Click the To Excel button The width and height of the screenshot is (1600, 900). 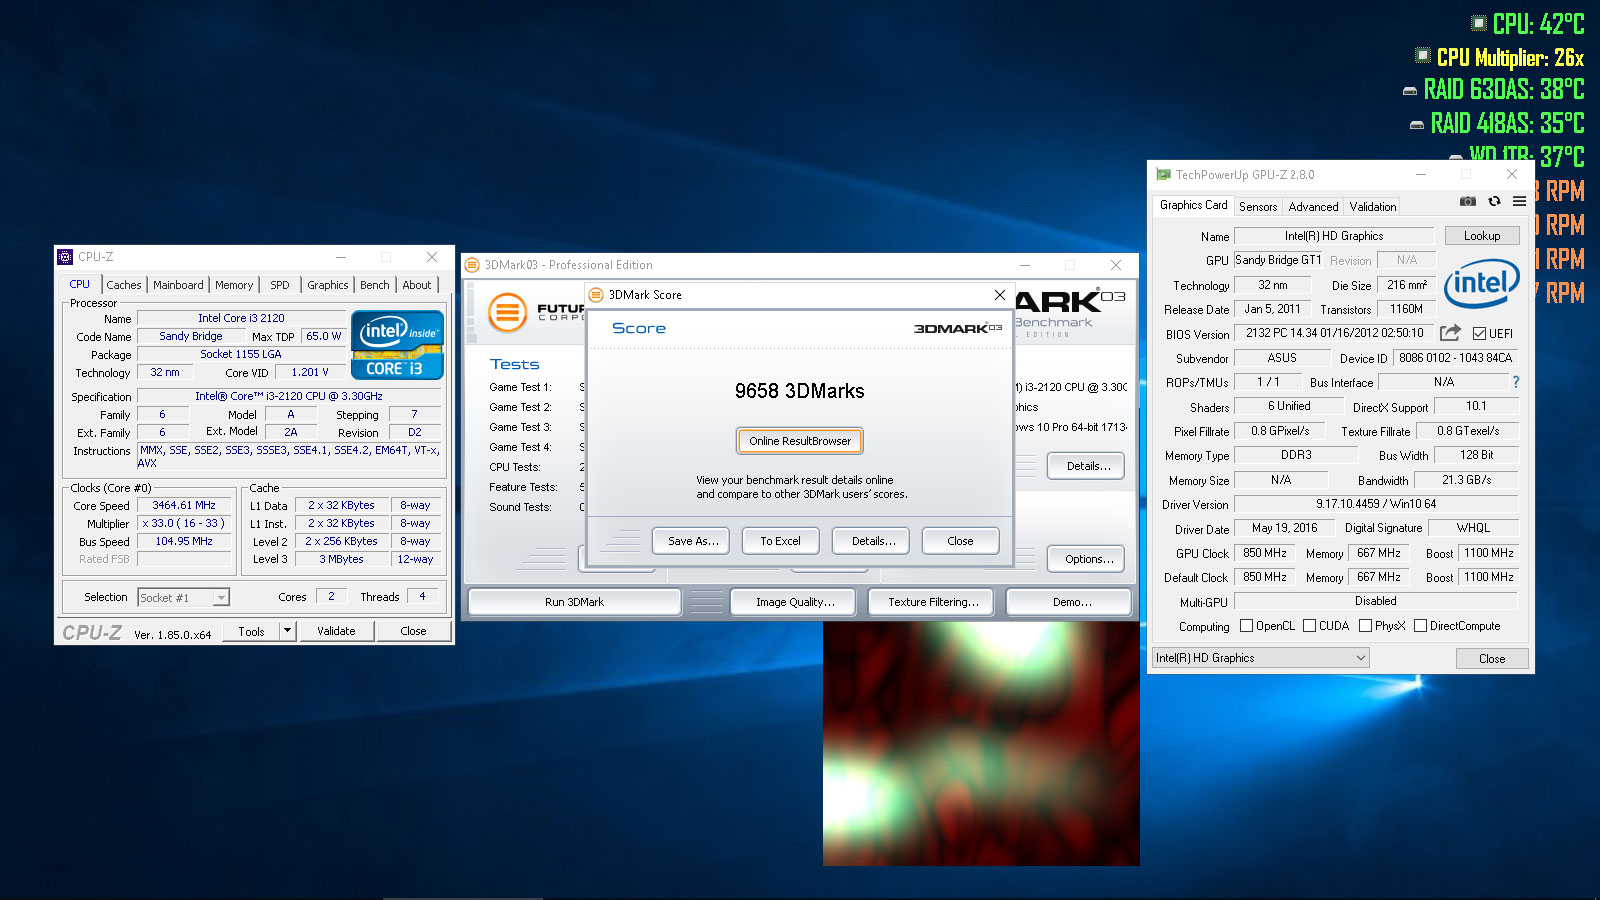(780, 541)
